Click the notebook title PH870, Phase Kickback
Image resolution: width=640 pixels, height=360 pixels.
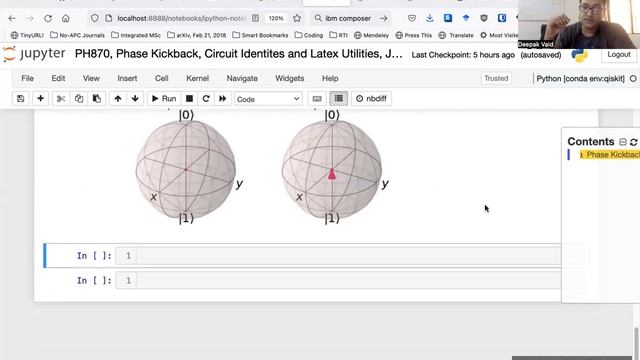tap(238, 54)
